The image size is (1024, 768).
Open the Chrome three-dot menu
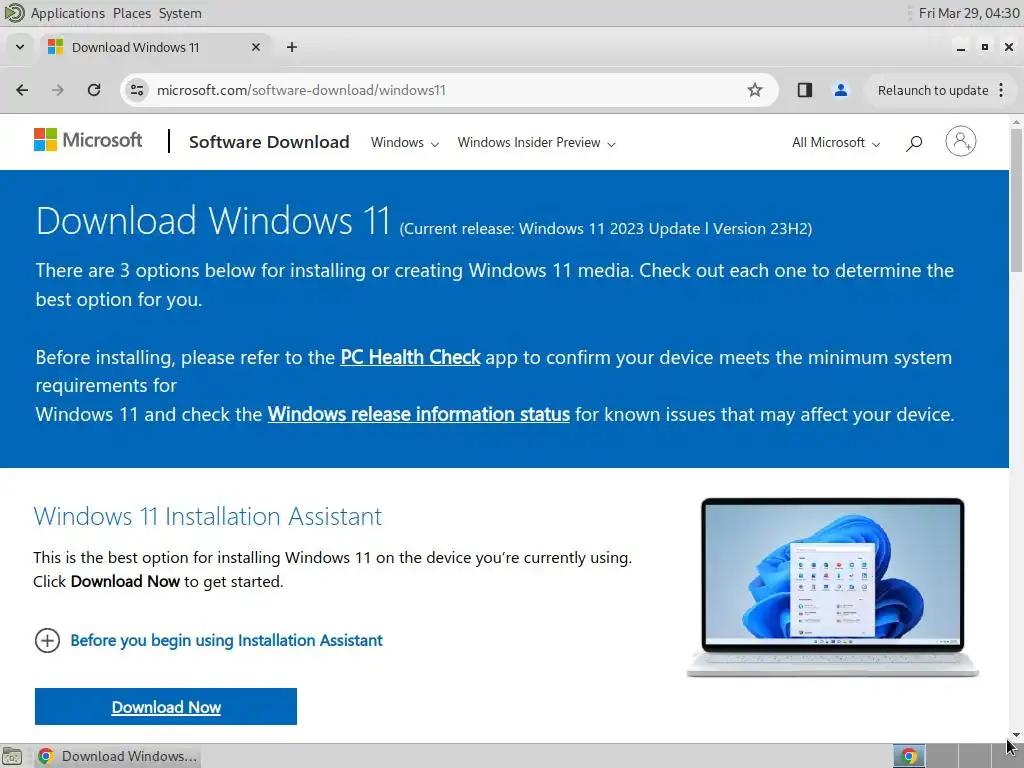click(x=1001, y=90)
